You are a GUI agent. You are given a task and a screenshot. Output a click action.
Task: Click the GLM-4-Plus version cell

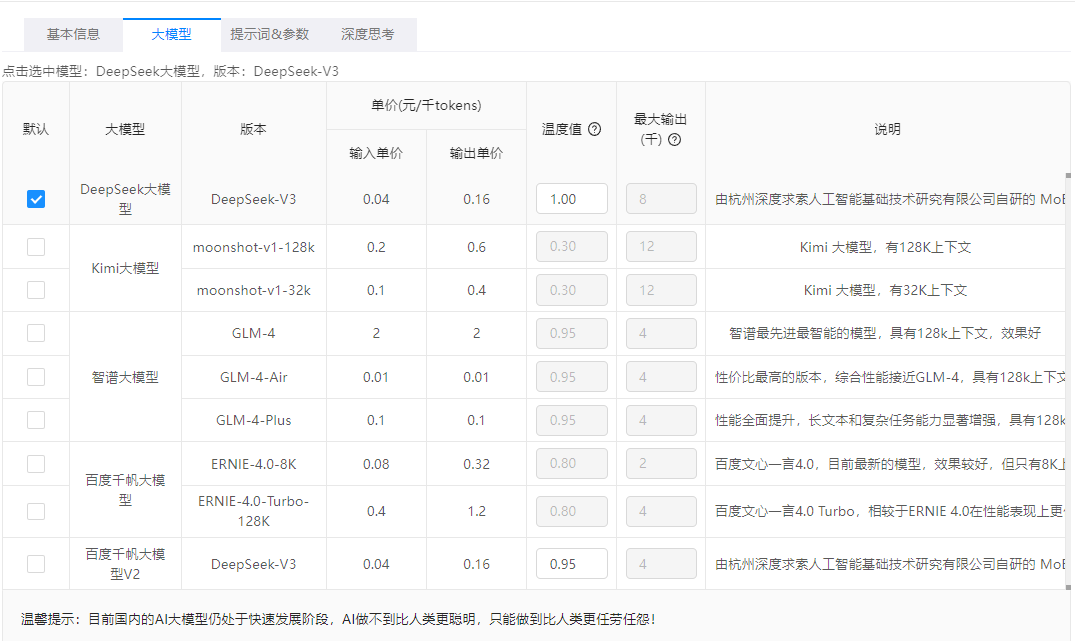click(254, 420)
